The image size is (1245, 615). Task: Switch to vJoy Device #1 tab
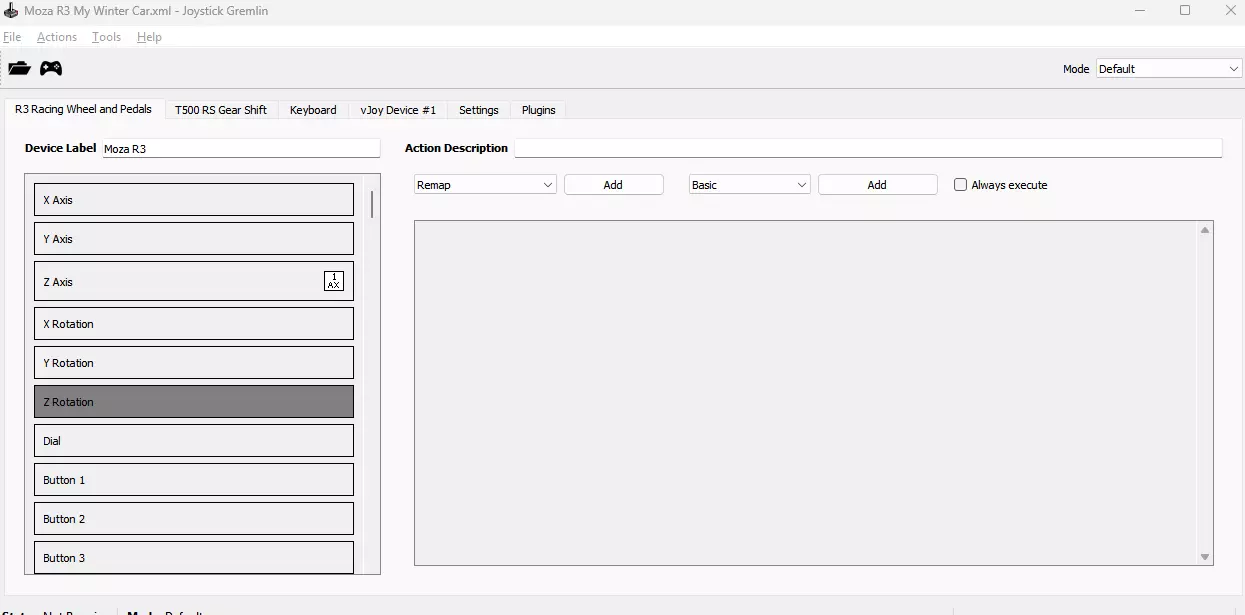(398, 110)
